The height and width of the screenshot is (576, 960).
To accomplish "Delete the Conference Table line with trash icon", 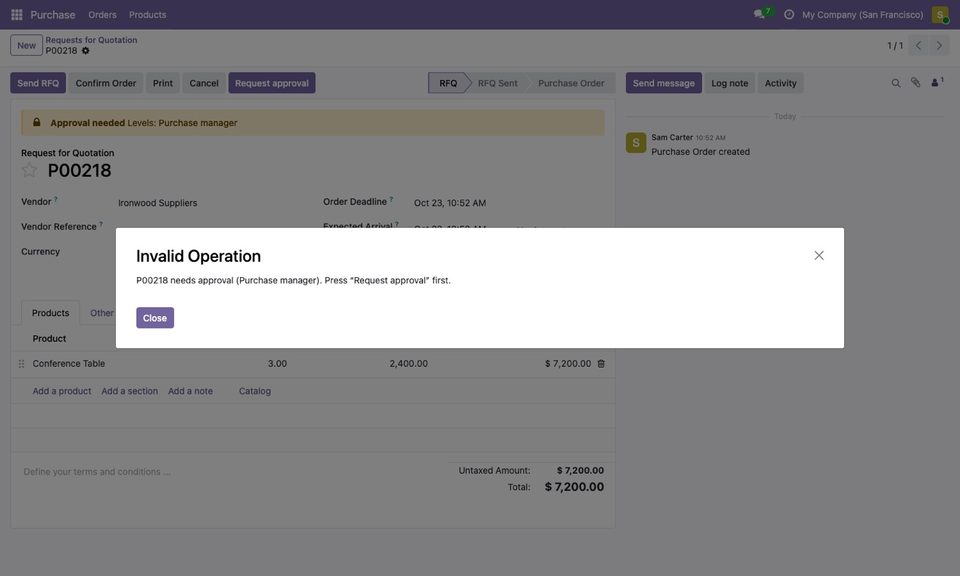I will click(601, 364).
